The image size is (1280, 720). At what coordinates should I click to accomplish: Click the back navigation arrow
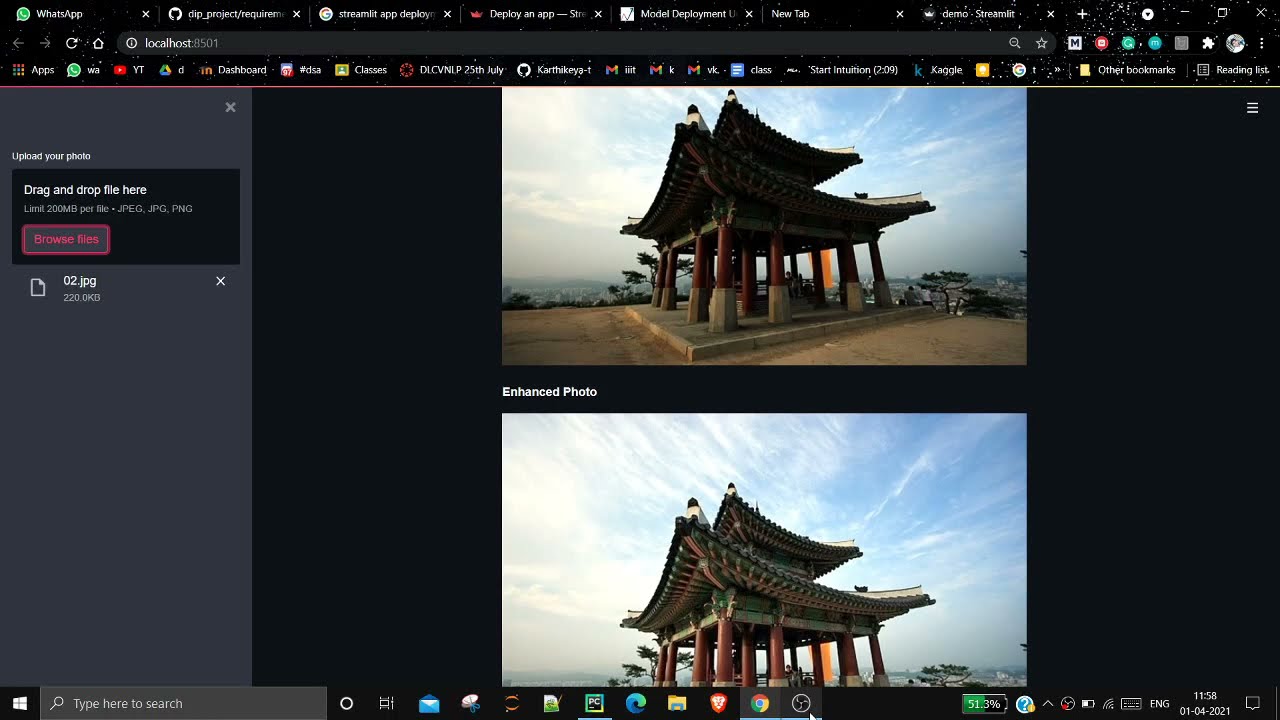(18, 43)
